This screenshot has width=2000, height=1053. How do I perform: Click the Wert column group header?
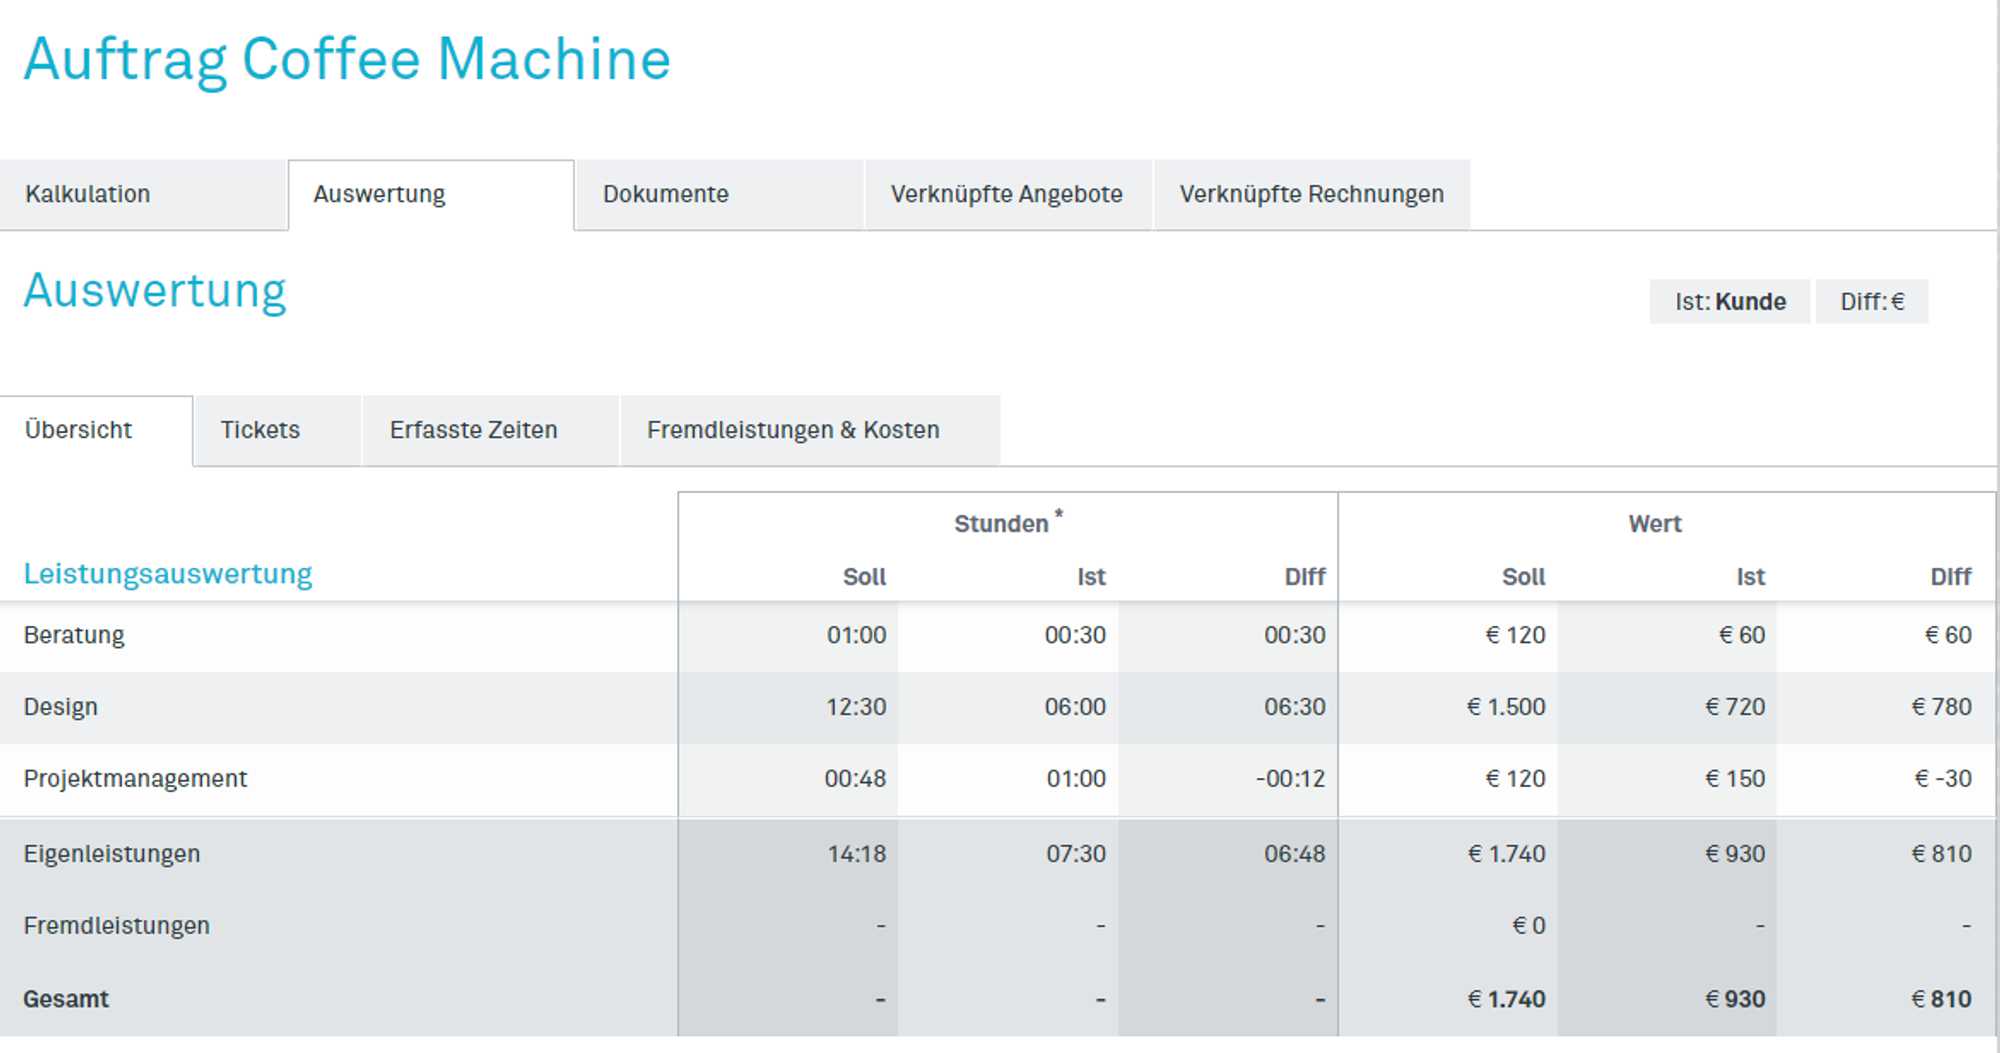click(x=1655, y=524)
